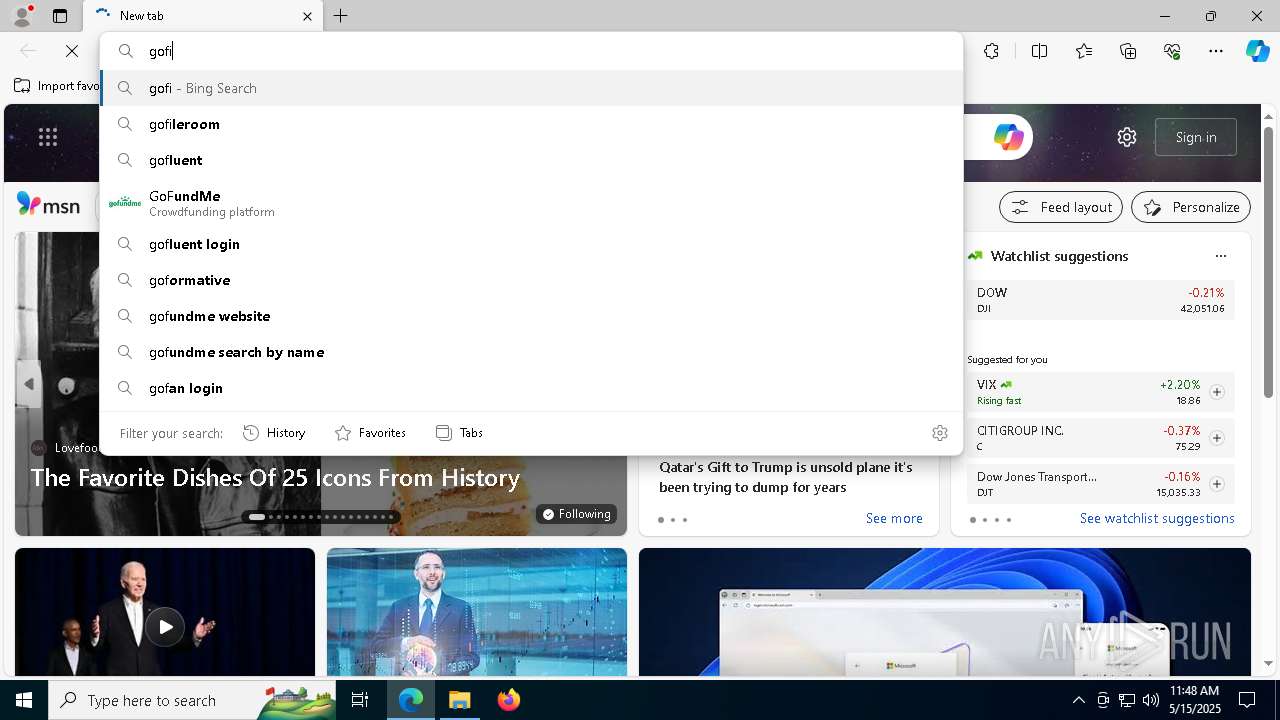Open the DOW stock row
This screenshot has height=720, width=1280.
coord(1101,300)
